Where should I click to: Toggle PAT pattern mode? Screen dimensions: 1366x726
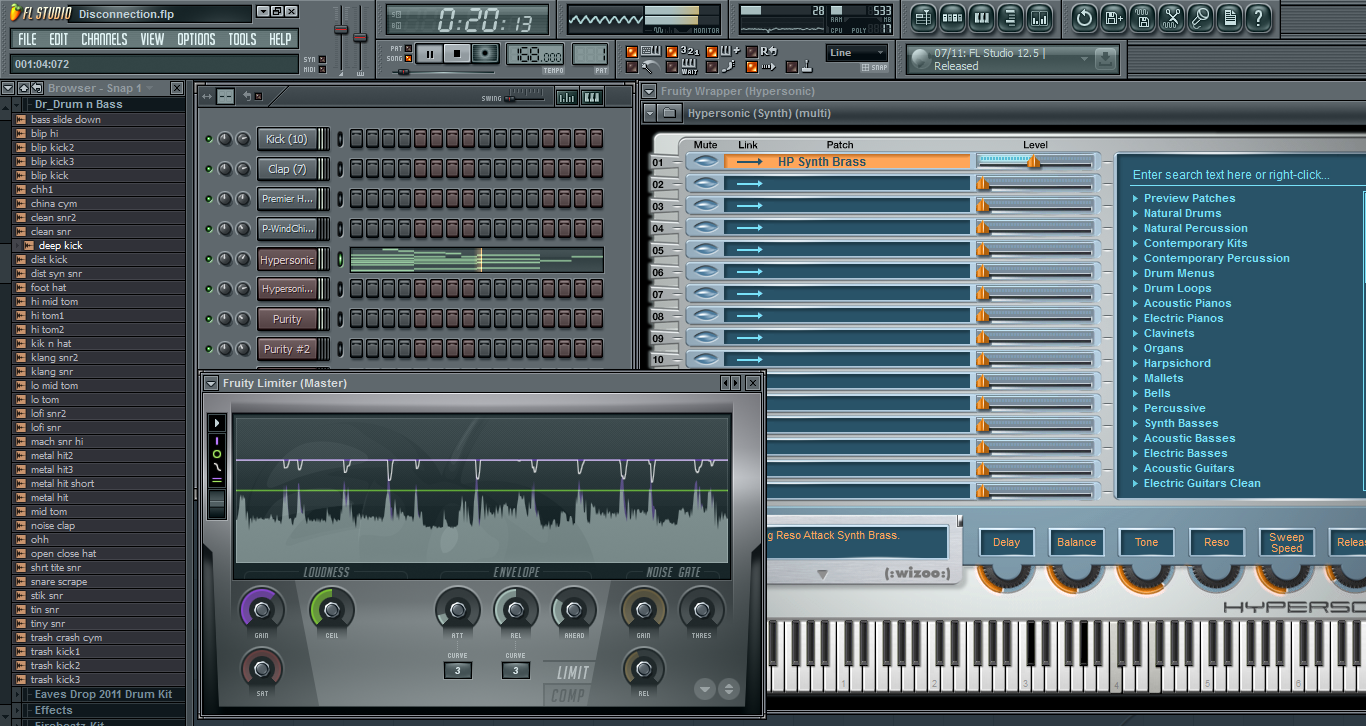408,48
